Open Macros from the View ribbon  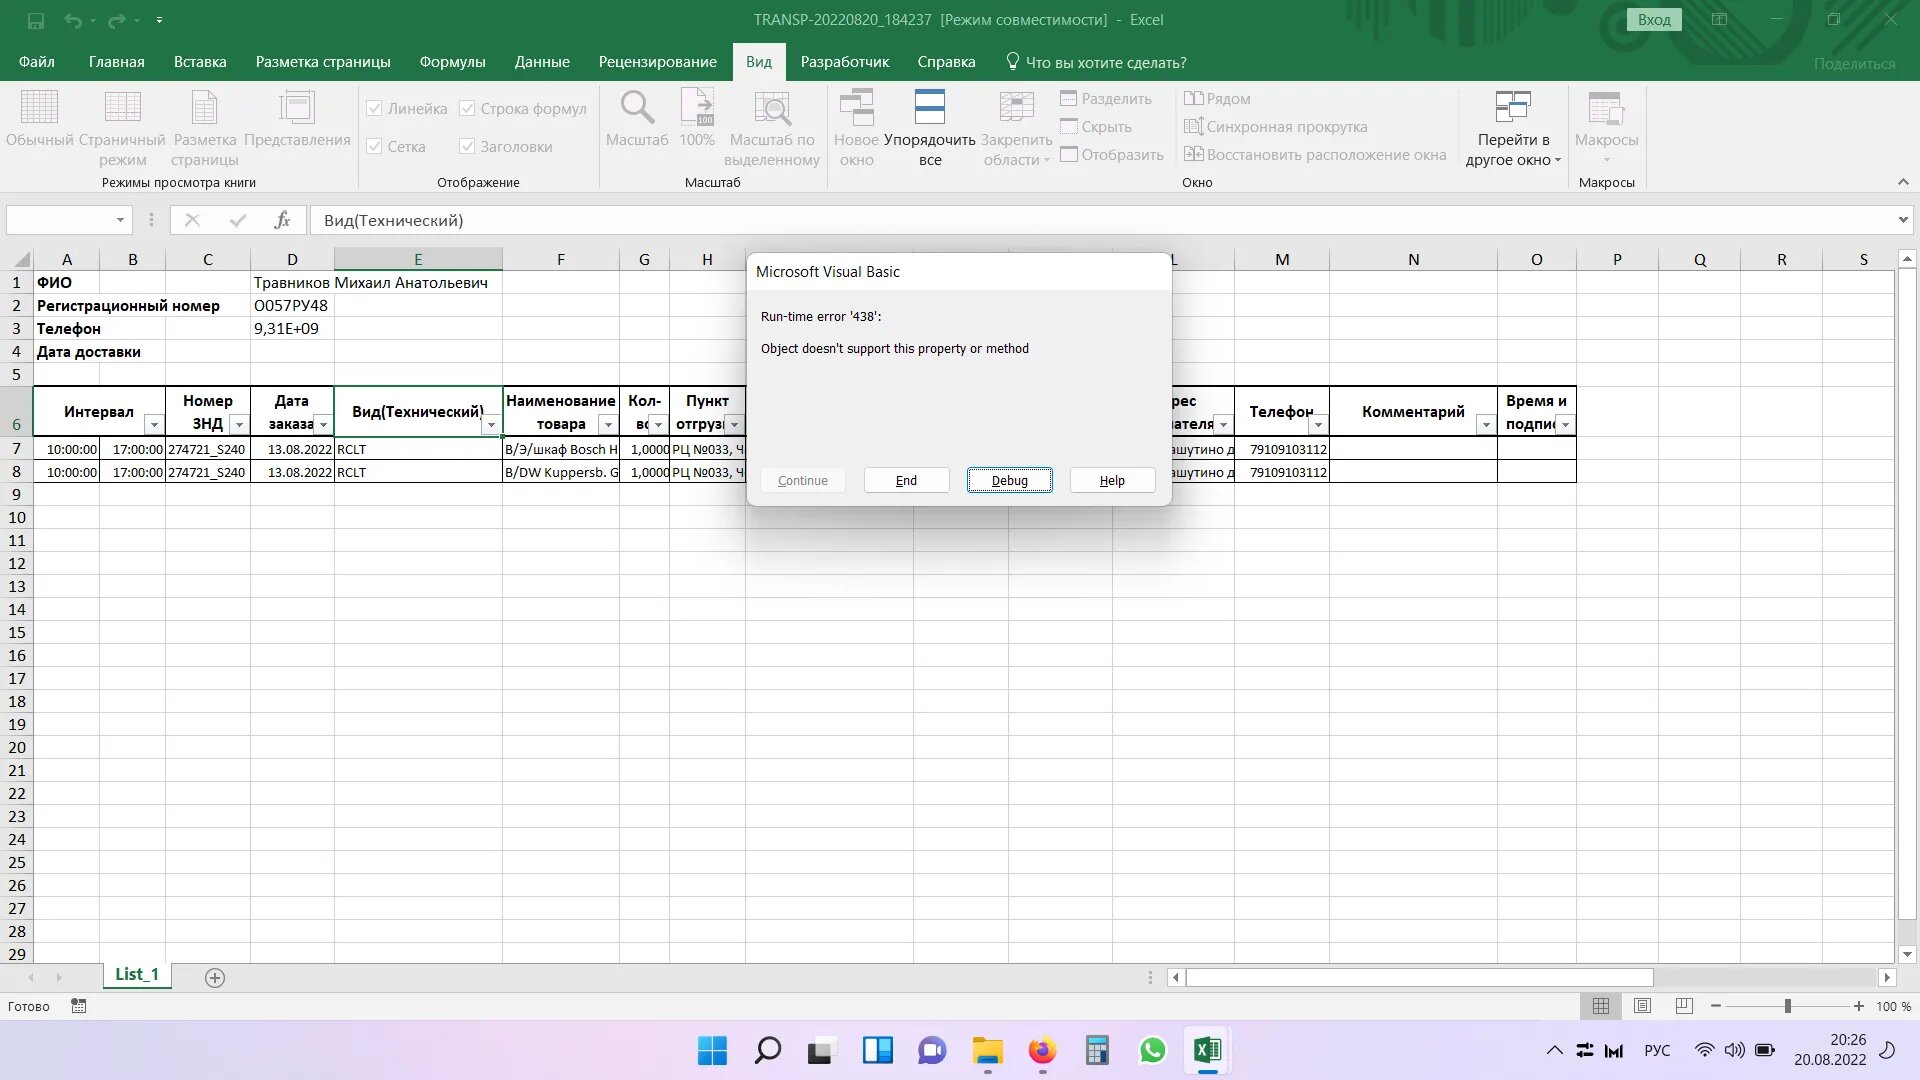click(1606, 110)
